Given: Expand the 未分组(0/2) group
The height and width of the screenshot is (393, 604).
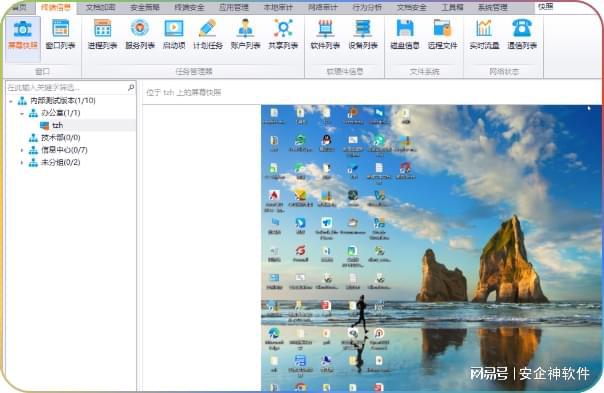Looking at the screenshot, I should click(22, 163).
